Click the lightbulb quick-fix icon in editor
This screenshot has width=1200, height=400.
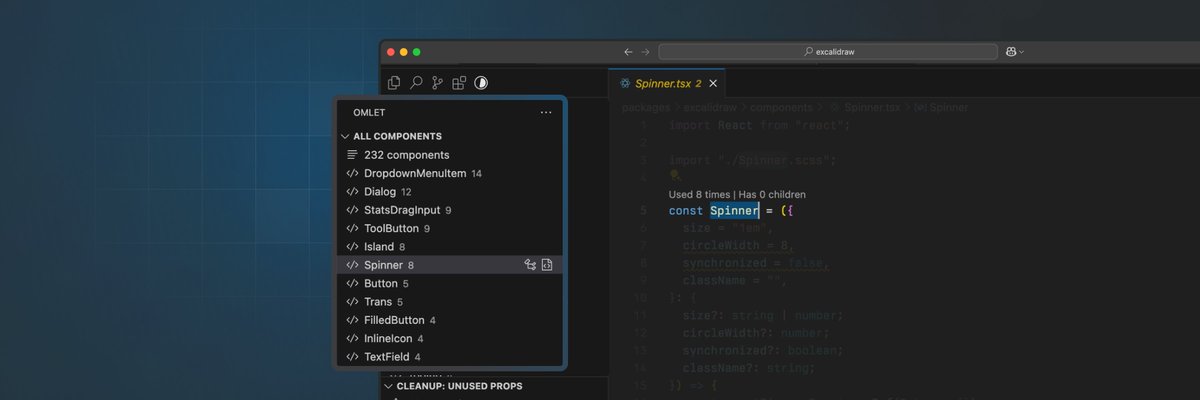coord(675,174)
